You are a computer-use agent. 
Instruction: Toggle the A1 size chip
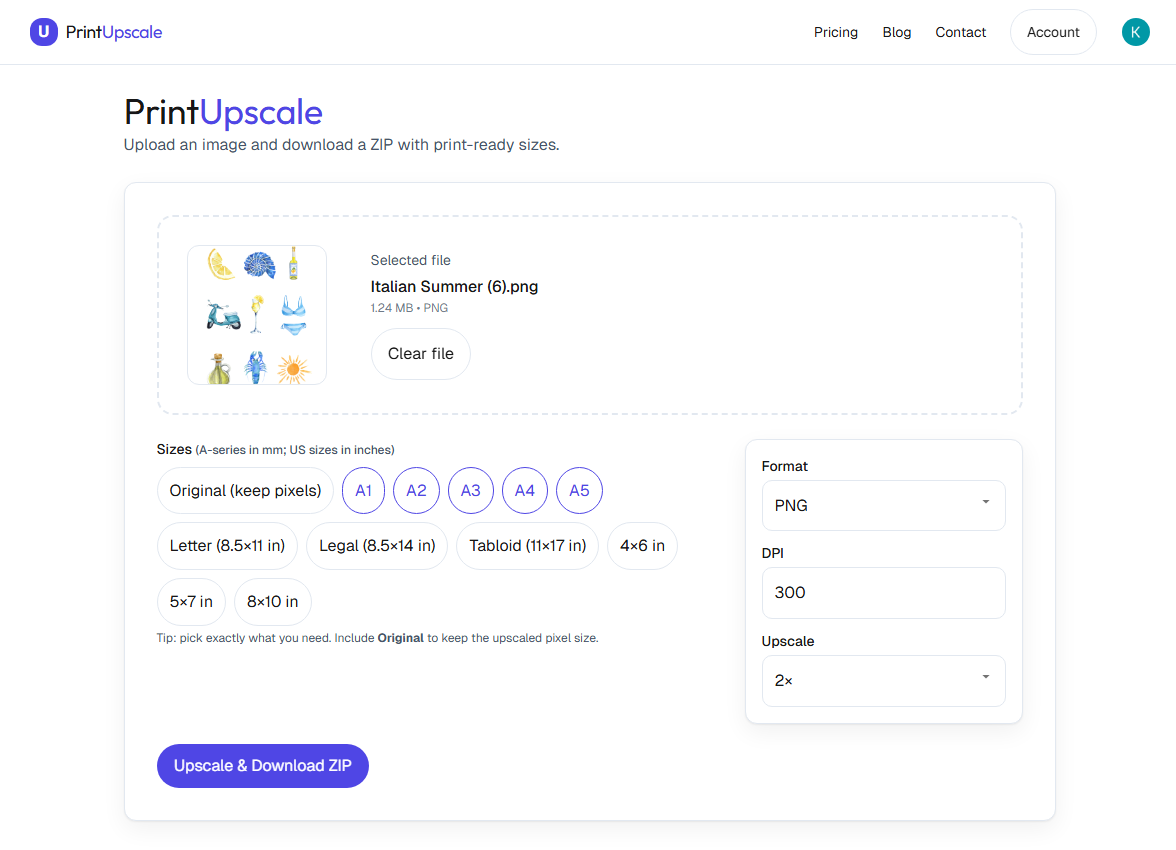[363, 491]
